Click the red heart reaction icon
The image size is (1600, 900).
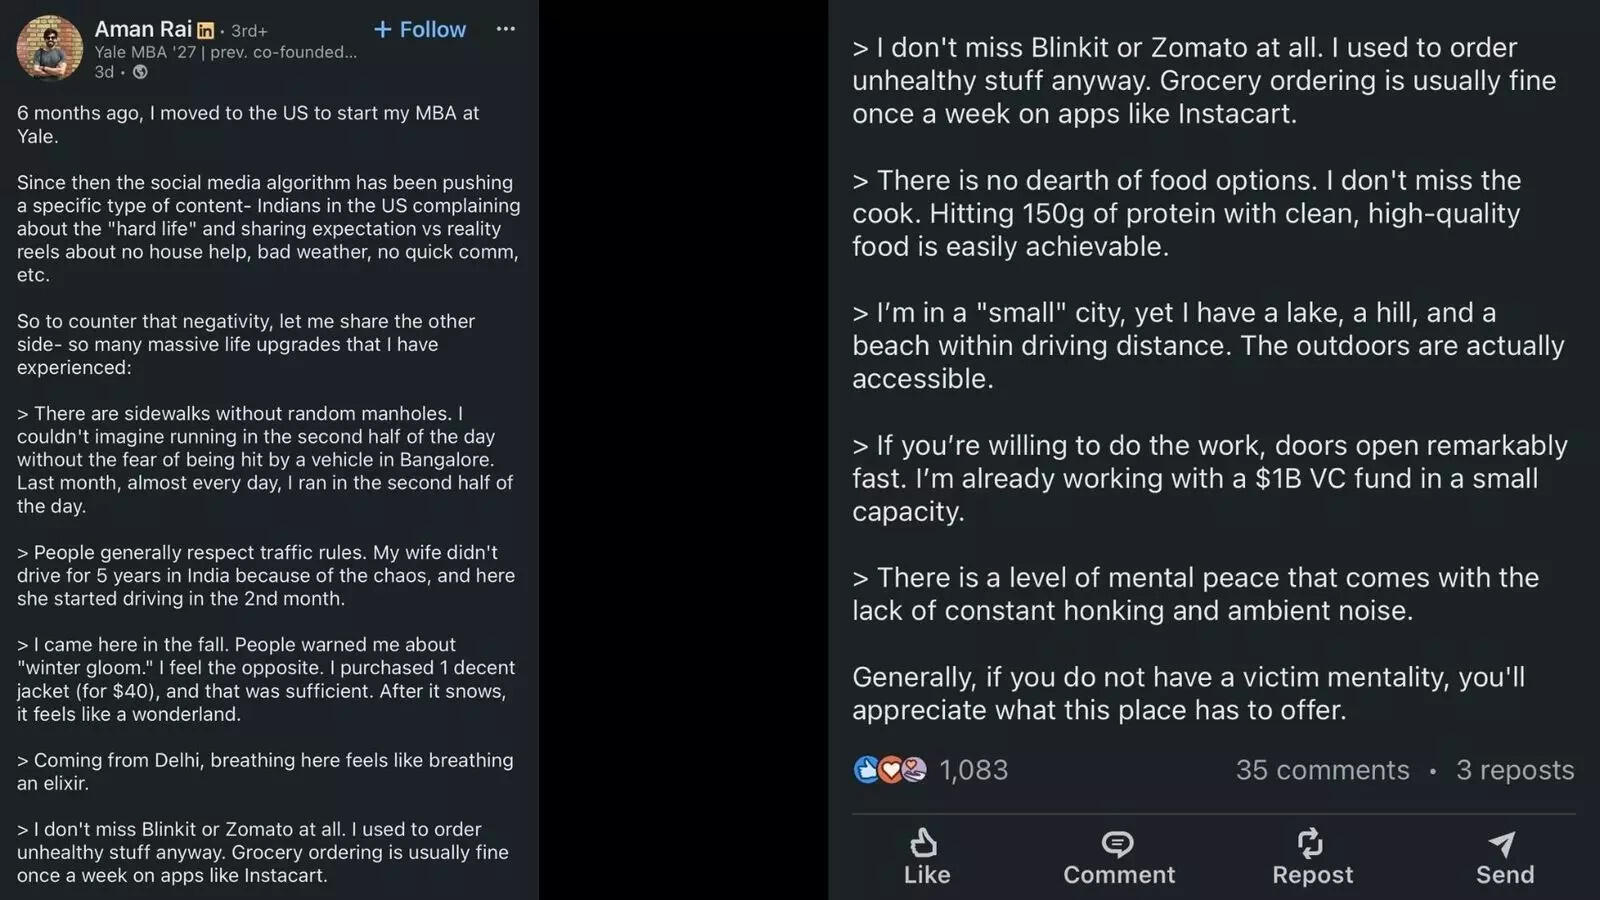pos(890,770)
